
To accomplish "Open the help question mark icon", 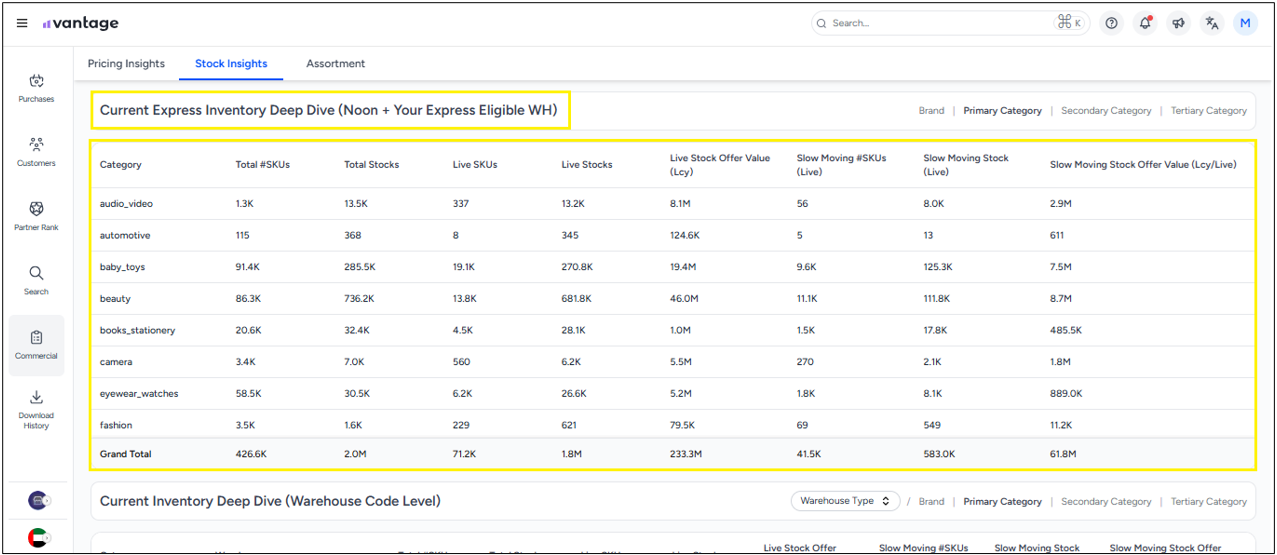I will [1111, 23].
